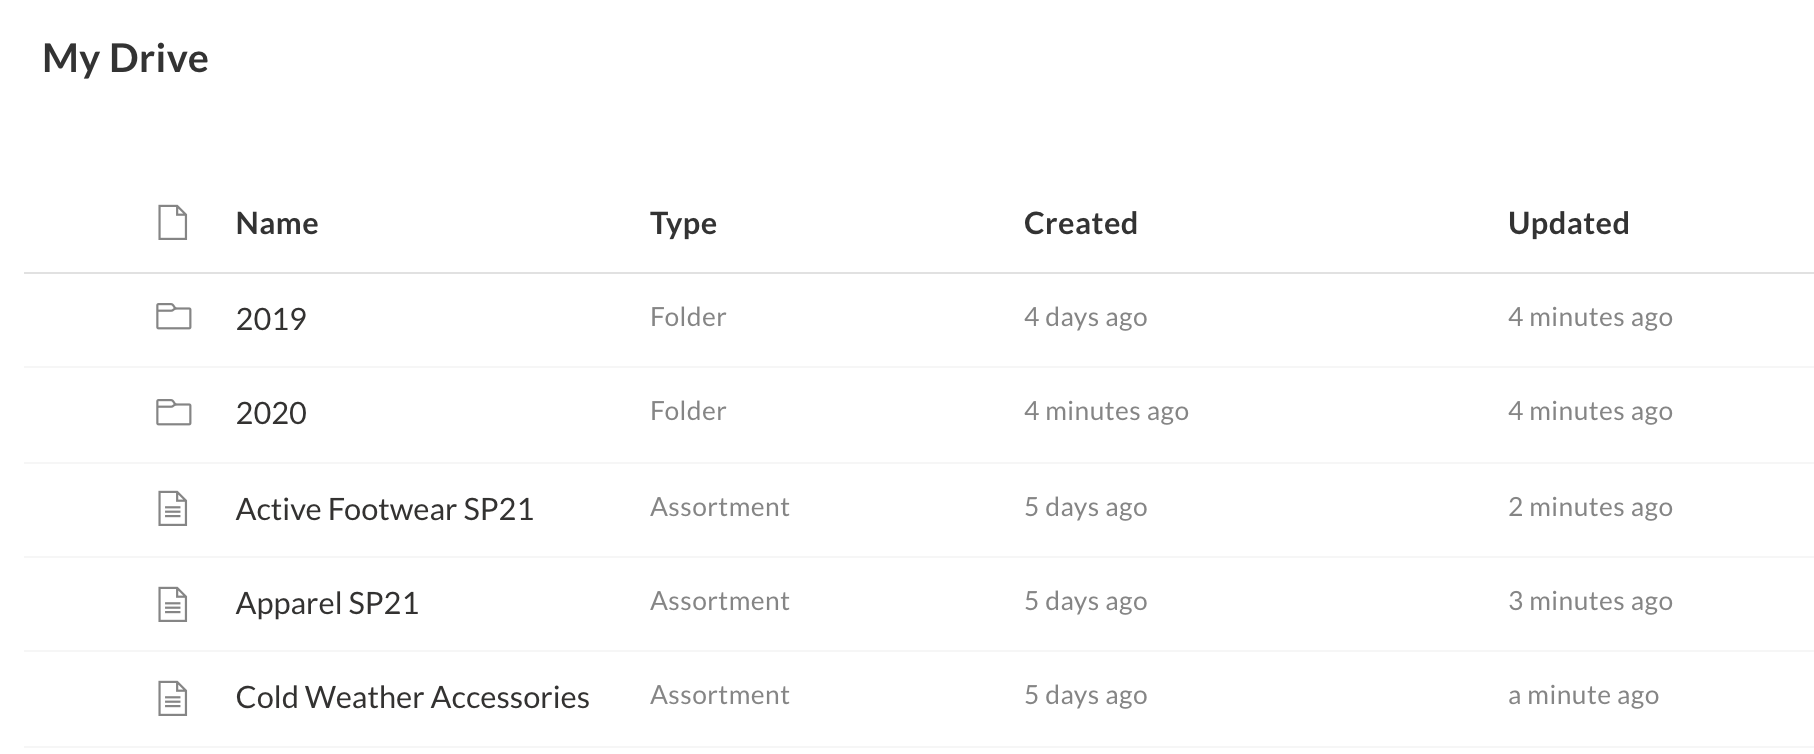1814x754 pixels.
Task: Click the My Drive heading
Action: pos(126,58)
